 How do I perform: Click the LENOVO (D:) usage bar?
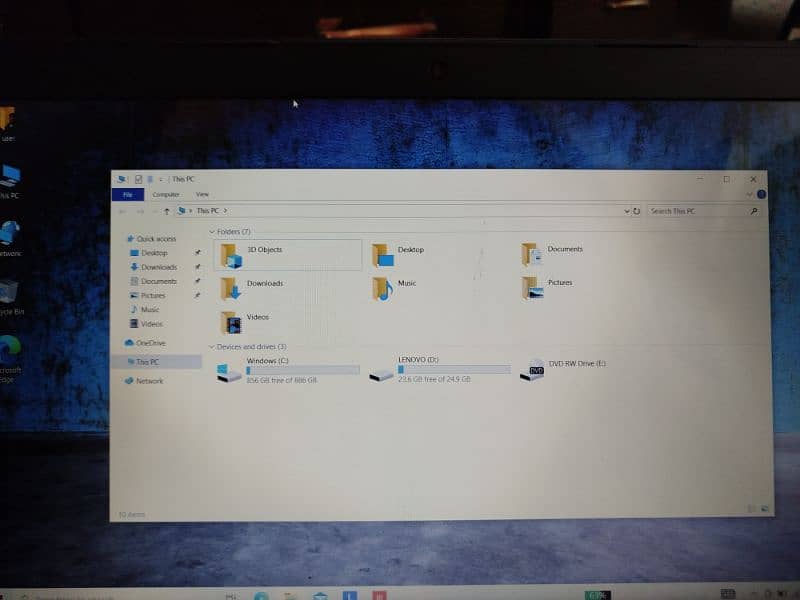point(455,369)
